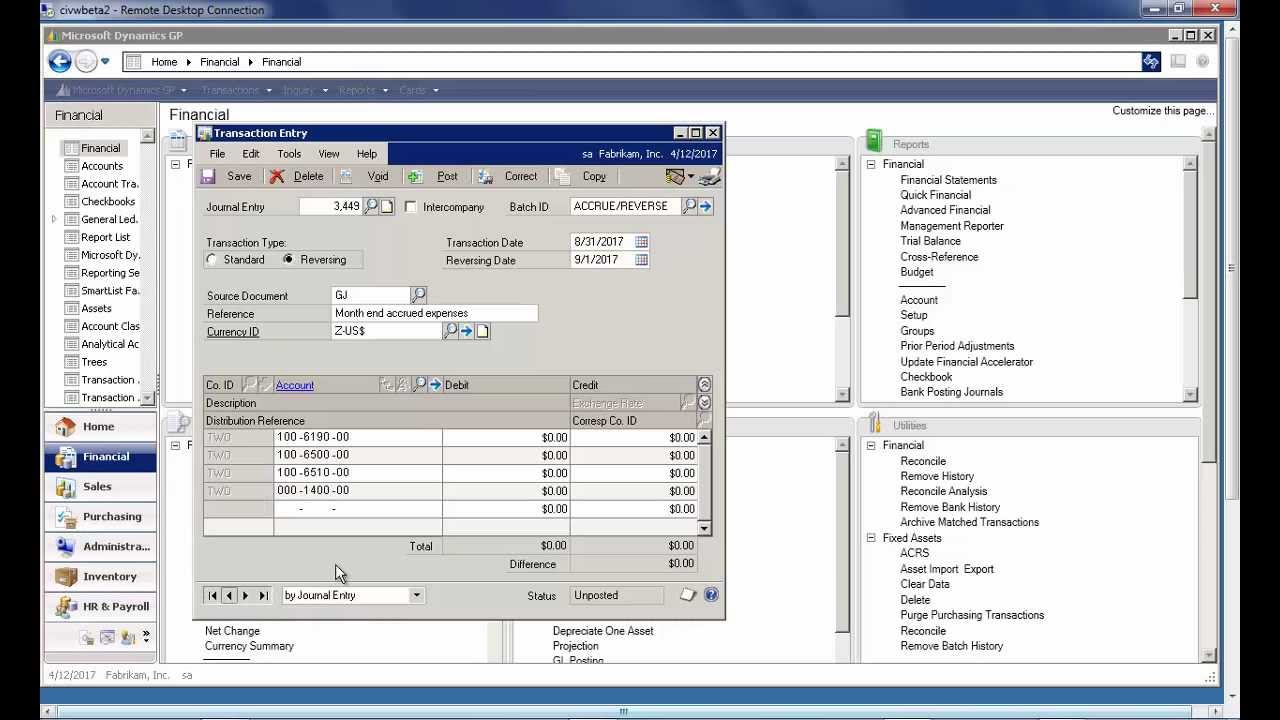The height and width of the screenshot is (720, 1280).
Task: Open the Currency ID link label
Action: coord(233,332)
